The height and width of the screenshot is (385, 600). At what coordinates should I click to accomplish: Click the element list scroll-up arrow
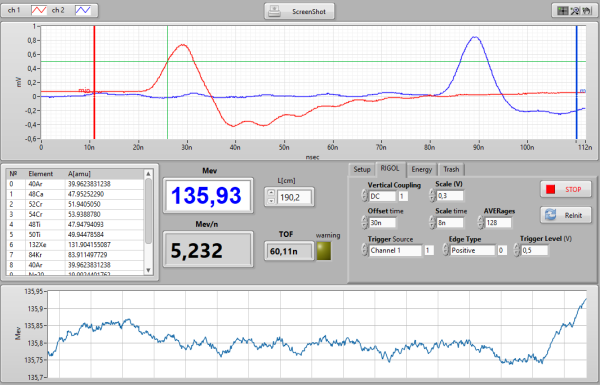tap(149, 174)
